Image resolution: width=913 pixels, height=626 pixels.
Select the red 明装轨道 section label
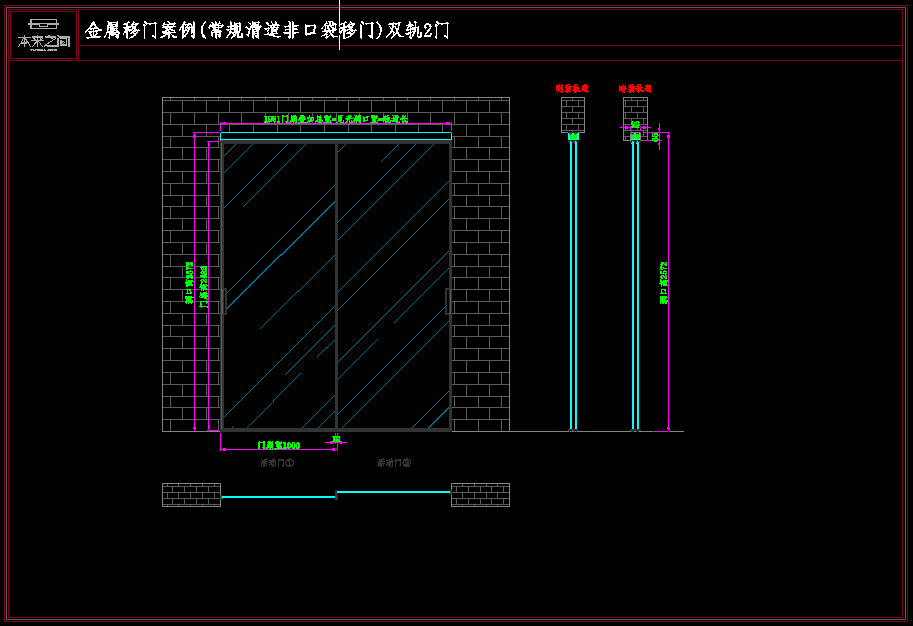[x=573, y=89]
